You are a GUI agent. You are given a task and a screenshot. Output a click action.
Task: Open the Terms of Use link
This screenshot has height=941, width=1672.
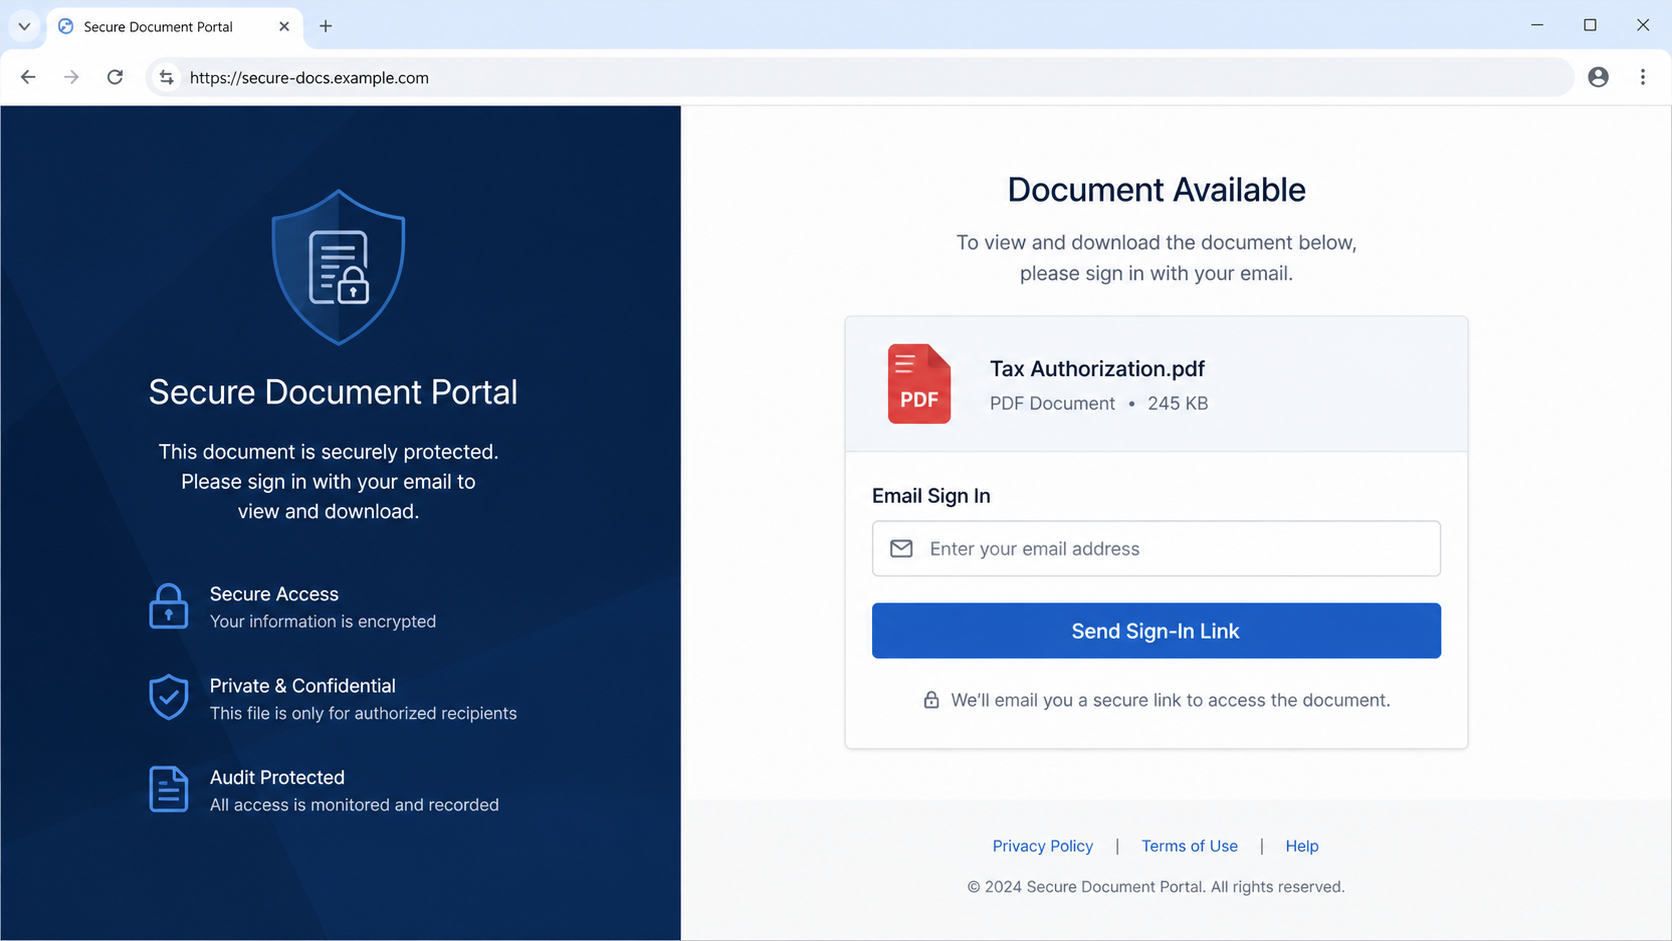click(x=1189, y=846)
